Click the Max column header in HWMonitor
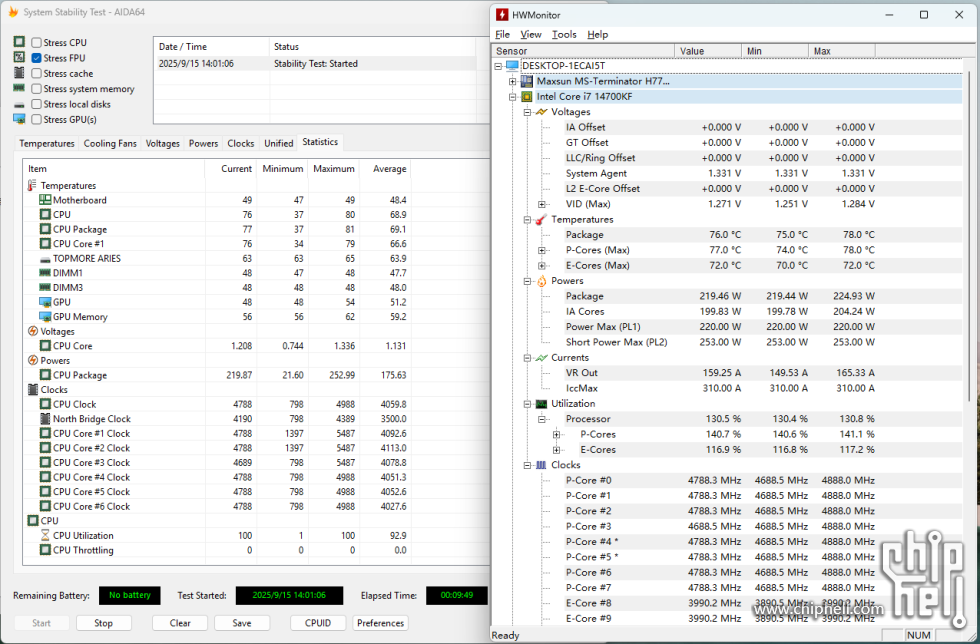The width and height of the screenshot is (980, 644). click(842, 51)
